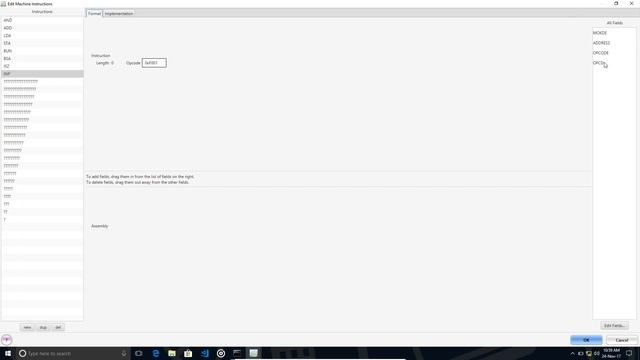Image resolution: width=640 pixels, height=360 pixels.
Task: Click the volume icon in the system tray
Action: point(597,353)
